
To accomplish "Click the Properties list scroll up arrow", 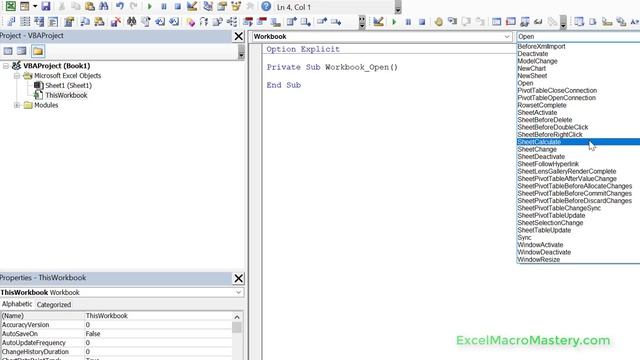I will click(237, 317).
